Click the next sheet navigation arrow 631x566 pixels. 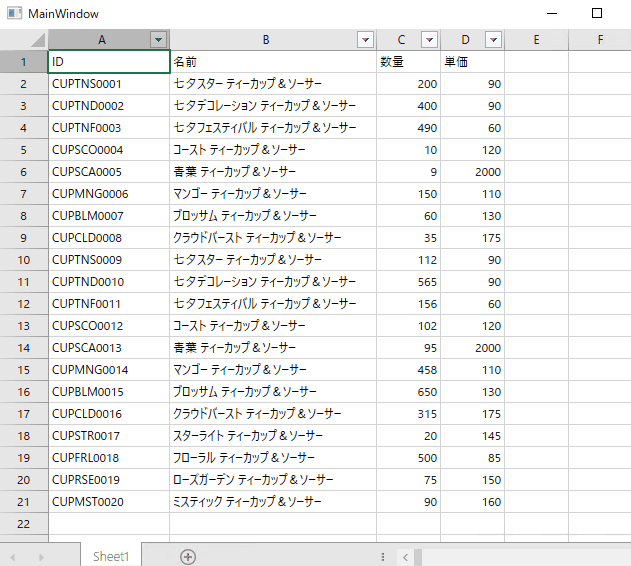(41, 556)
